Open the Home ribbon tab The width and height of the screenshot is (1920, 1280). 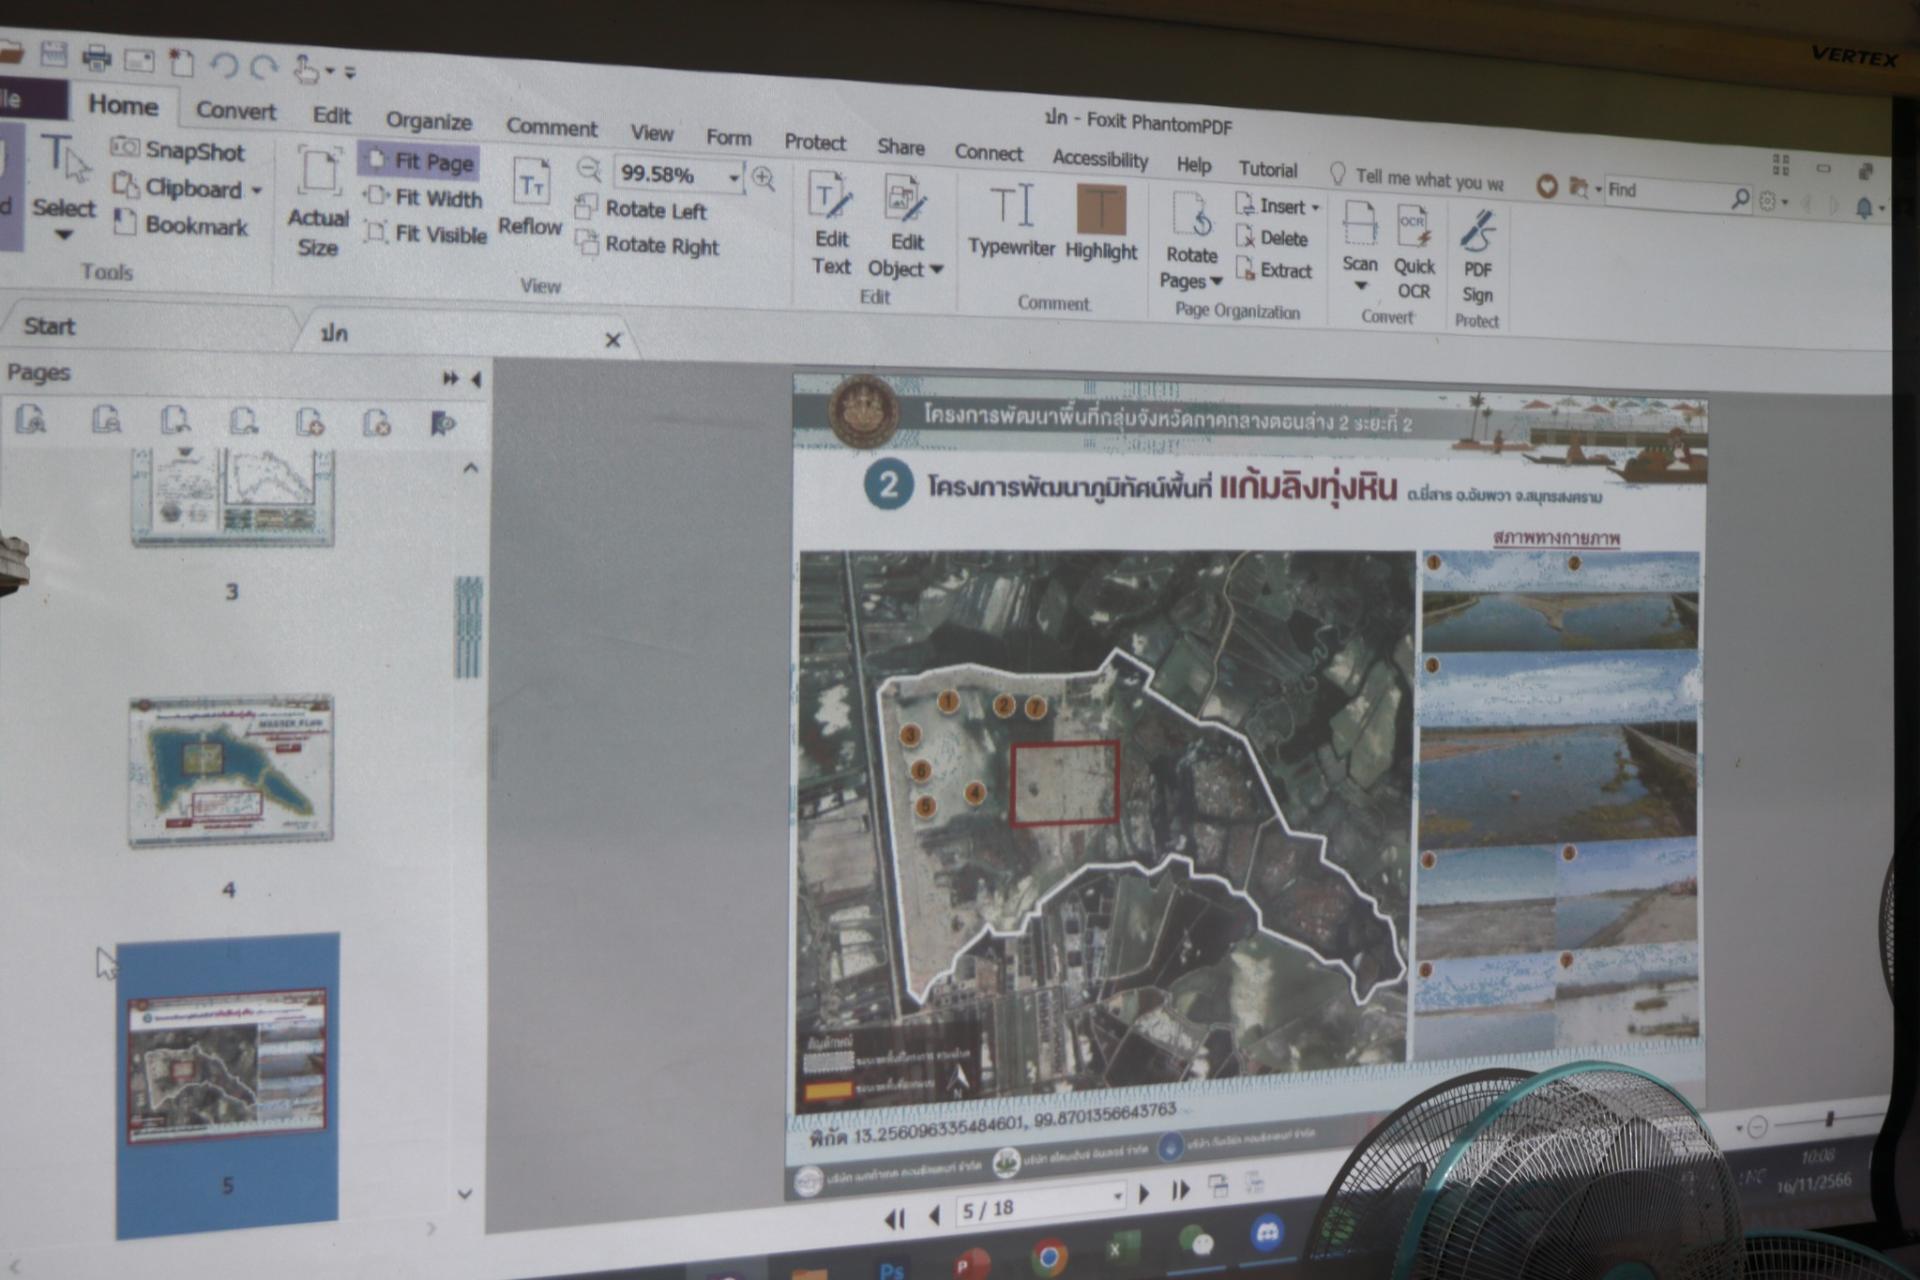(x=122, y=105)
